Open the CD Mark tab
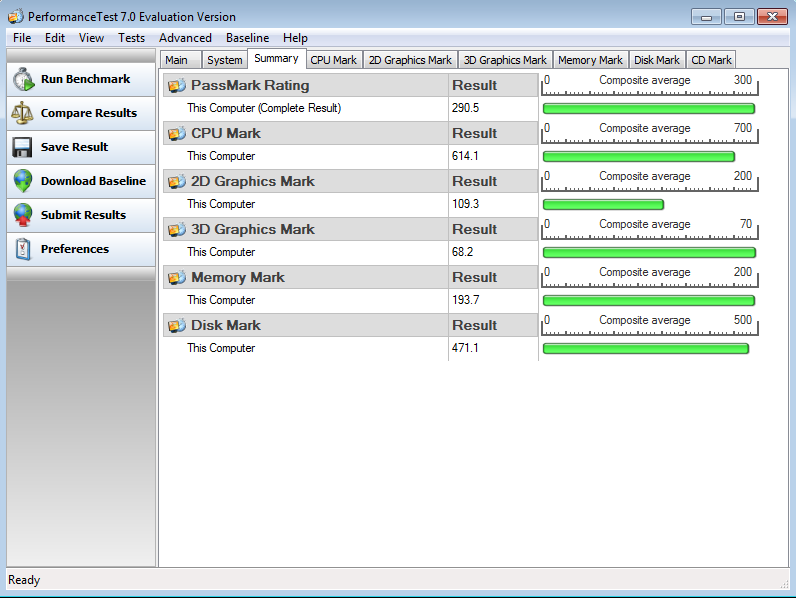Viewport: 796px width, 598px height. point(711,60)
